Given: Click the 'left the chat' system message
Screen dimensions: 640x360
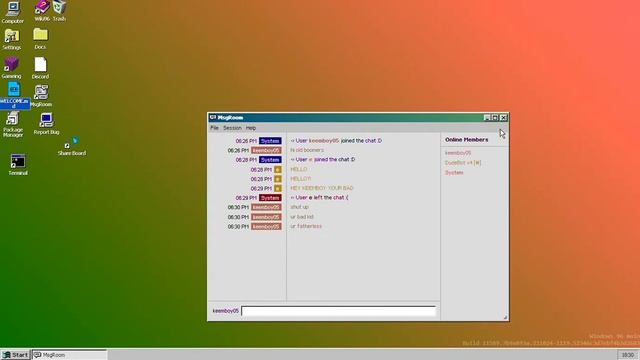Looking at the screenshot, I should 319,198.
